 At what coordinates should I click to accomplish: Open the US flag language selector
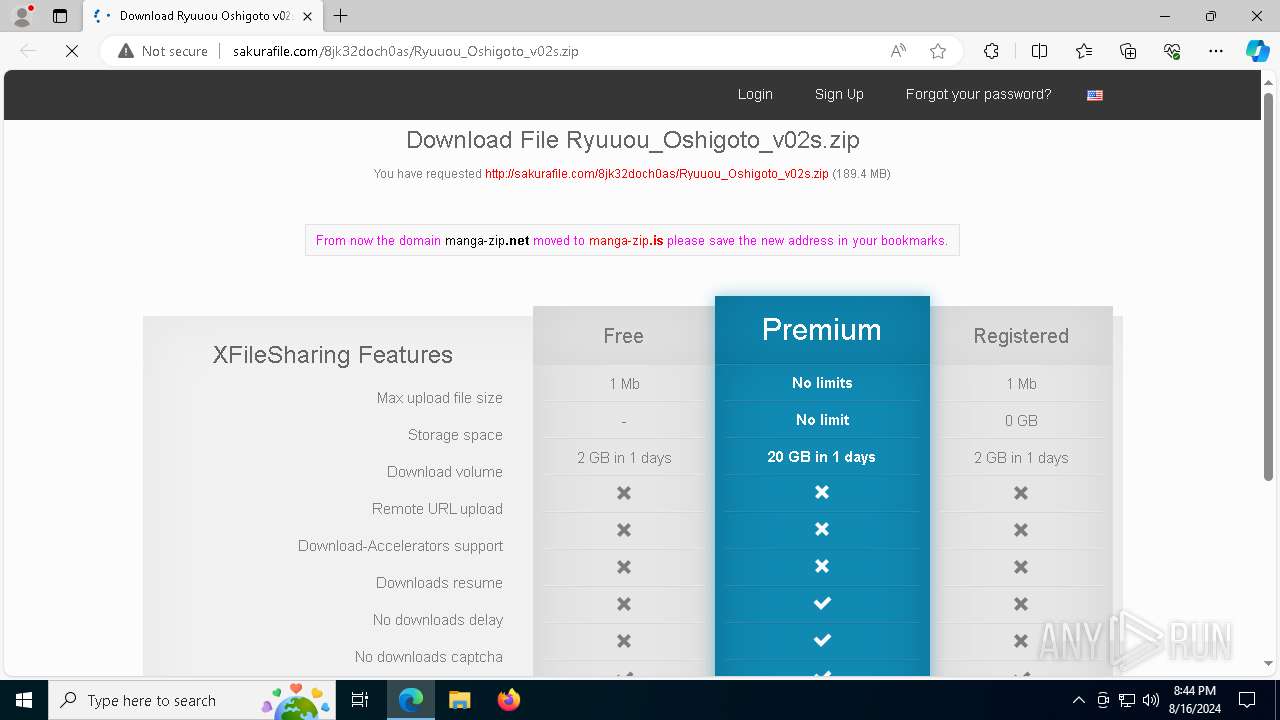[1095, 95]
